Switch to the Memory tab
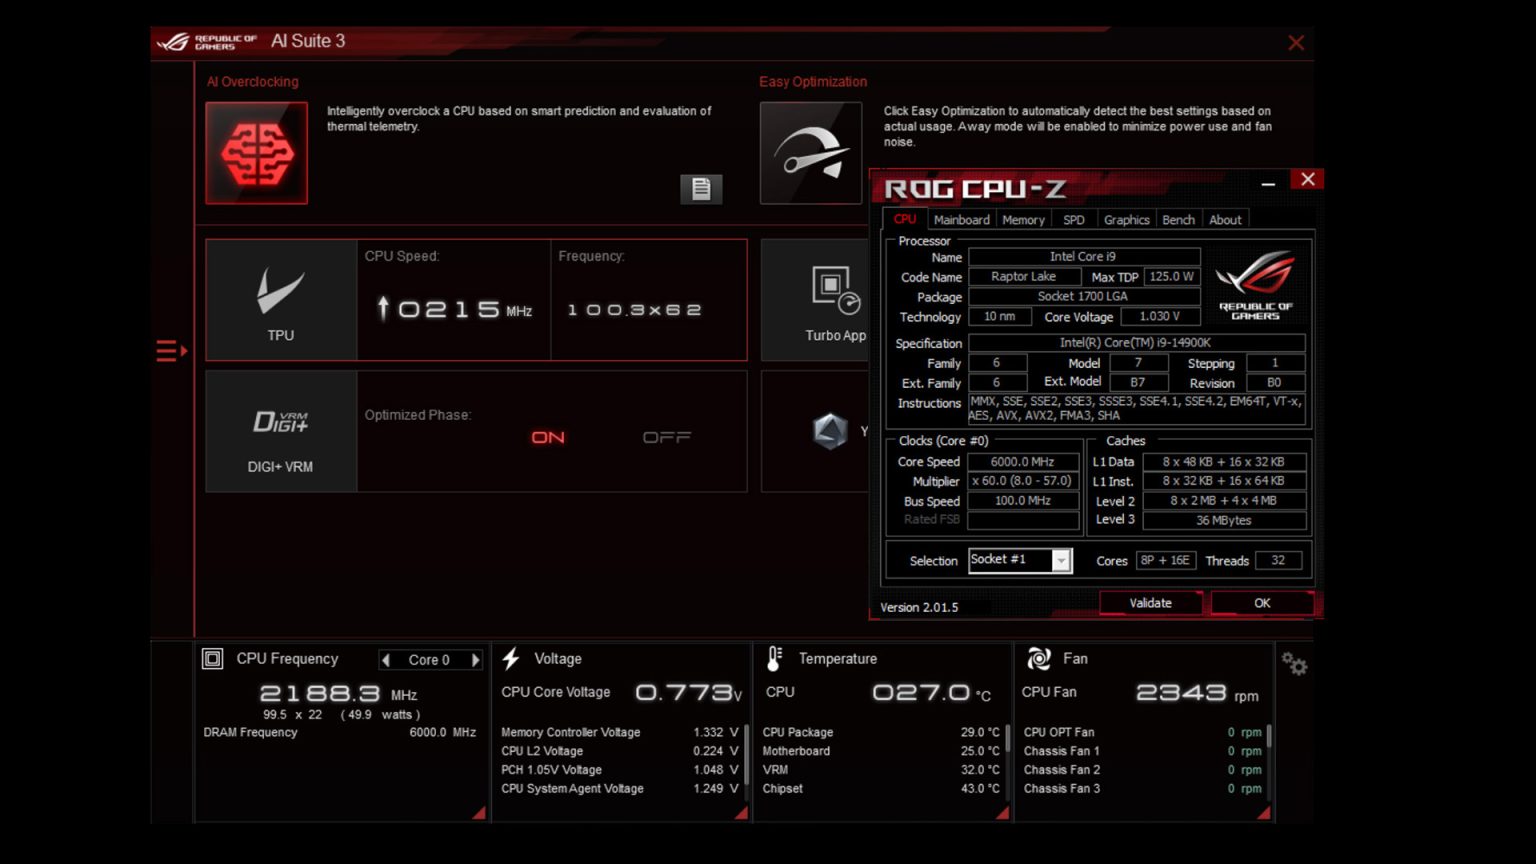Screen dimensions: 1536x864 (x=1023, y=220)
